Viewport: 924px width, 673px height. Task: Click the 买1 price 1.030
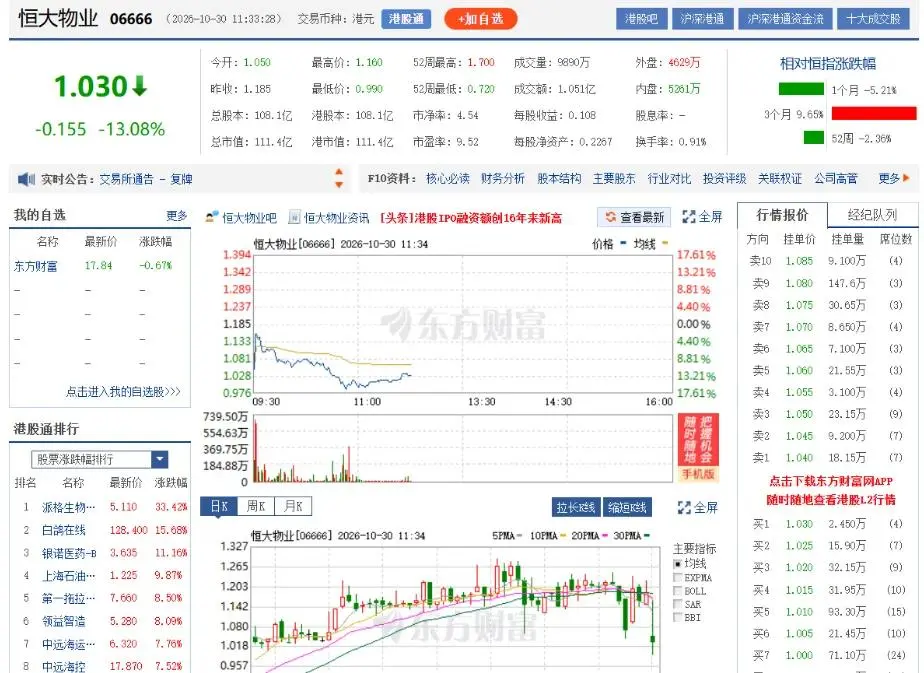pos(799,524)
